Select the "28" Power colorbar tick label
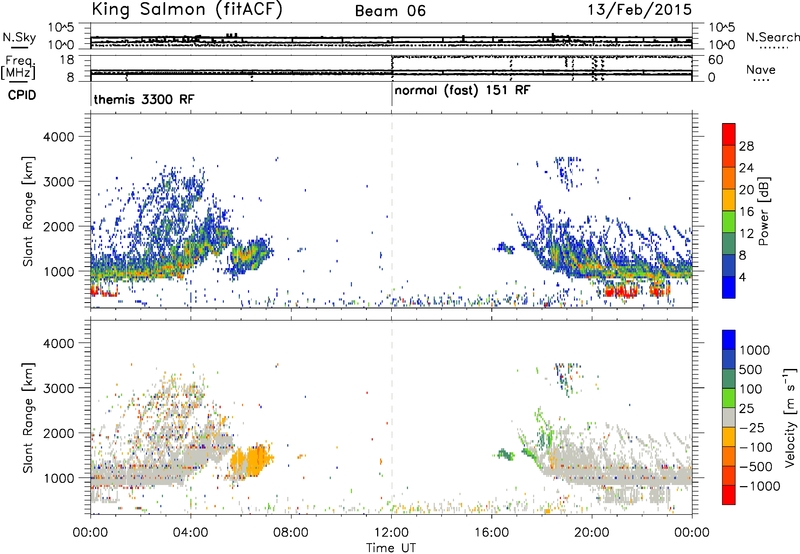Screen dimensions: 800x554 pyautogui.click(x=746, y=146)
